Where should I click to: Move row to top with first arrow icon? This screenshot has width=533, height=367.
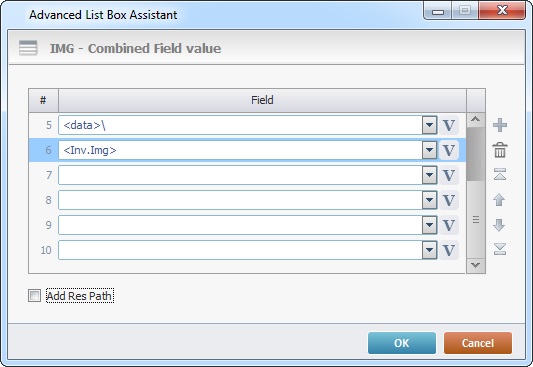[500, 174]
